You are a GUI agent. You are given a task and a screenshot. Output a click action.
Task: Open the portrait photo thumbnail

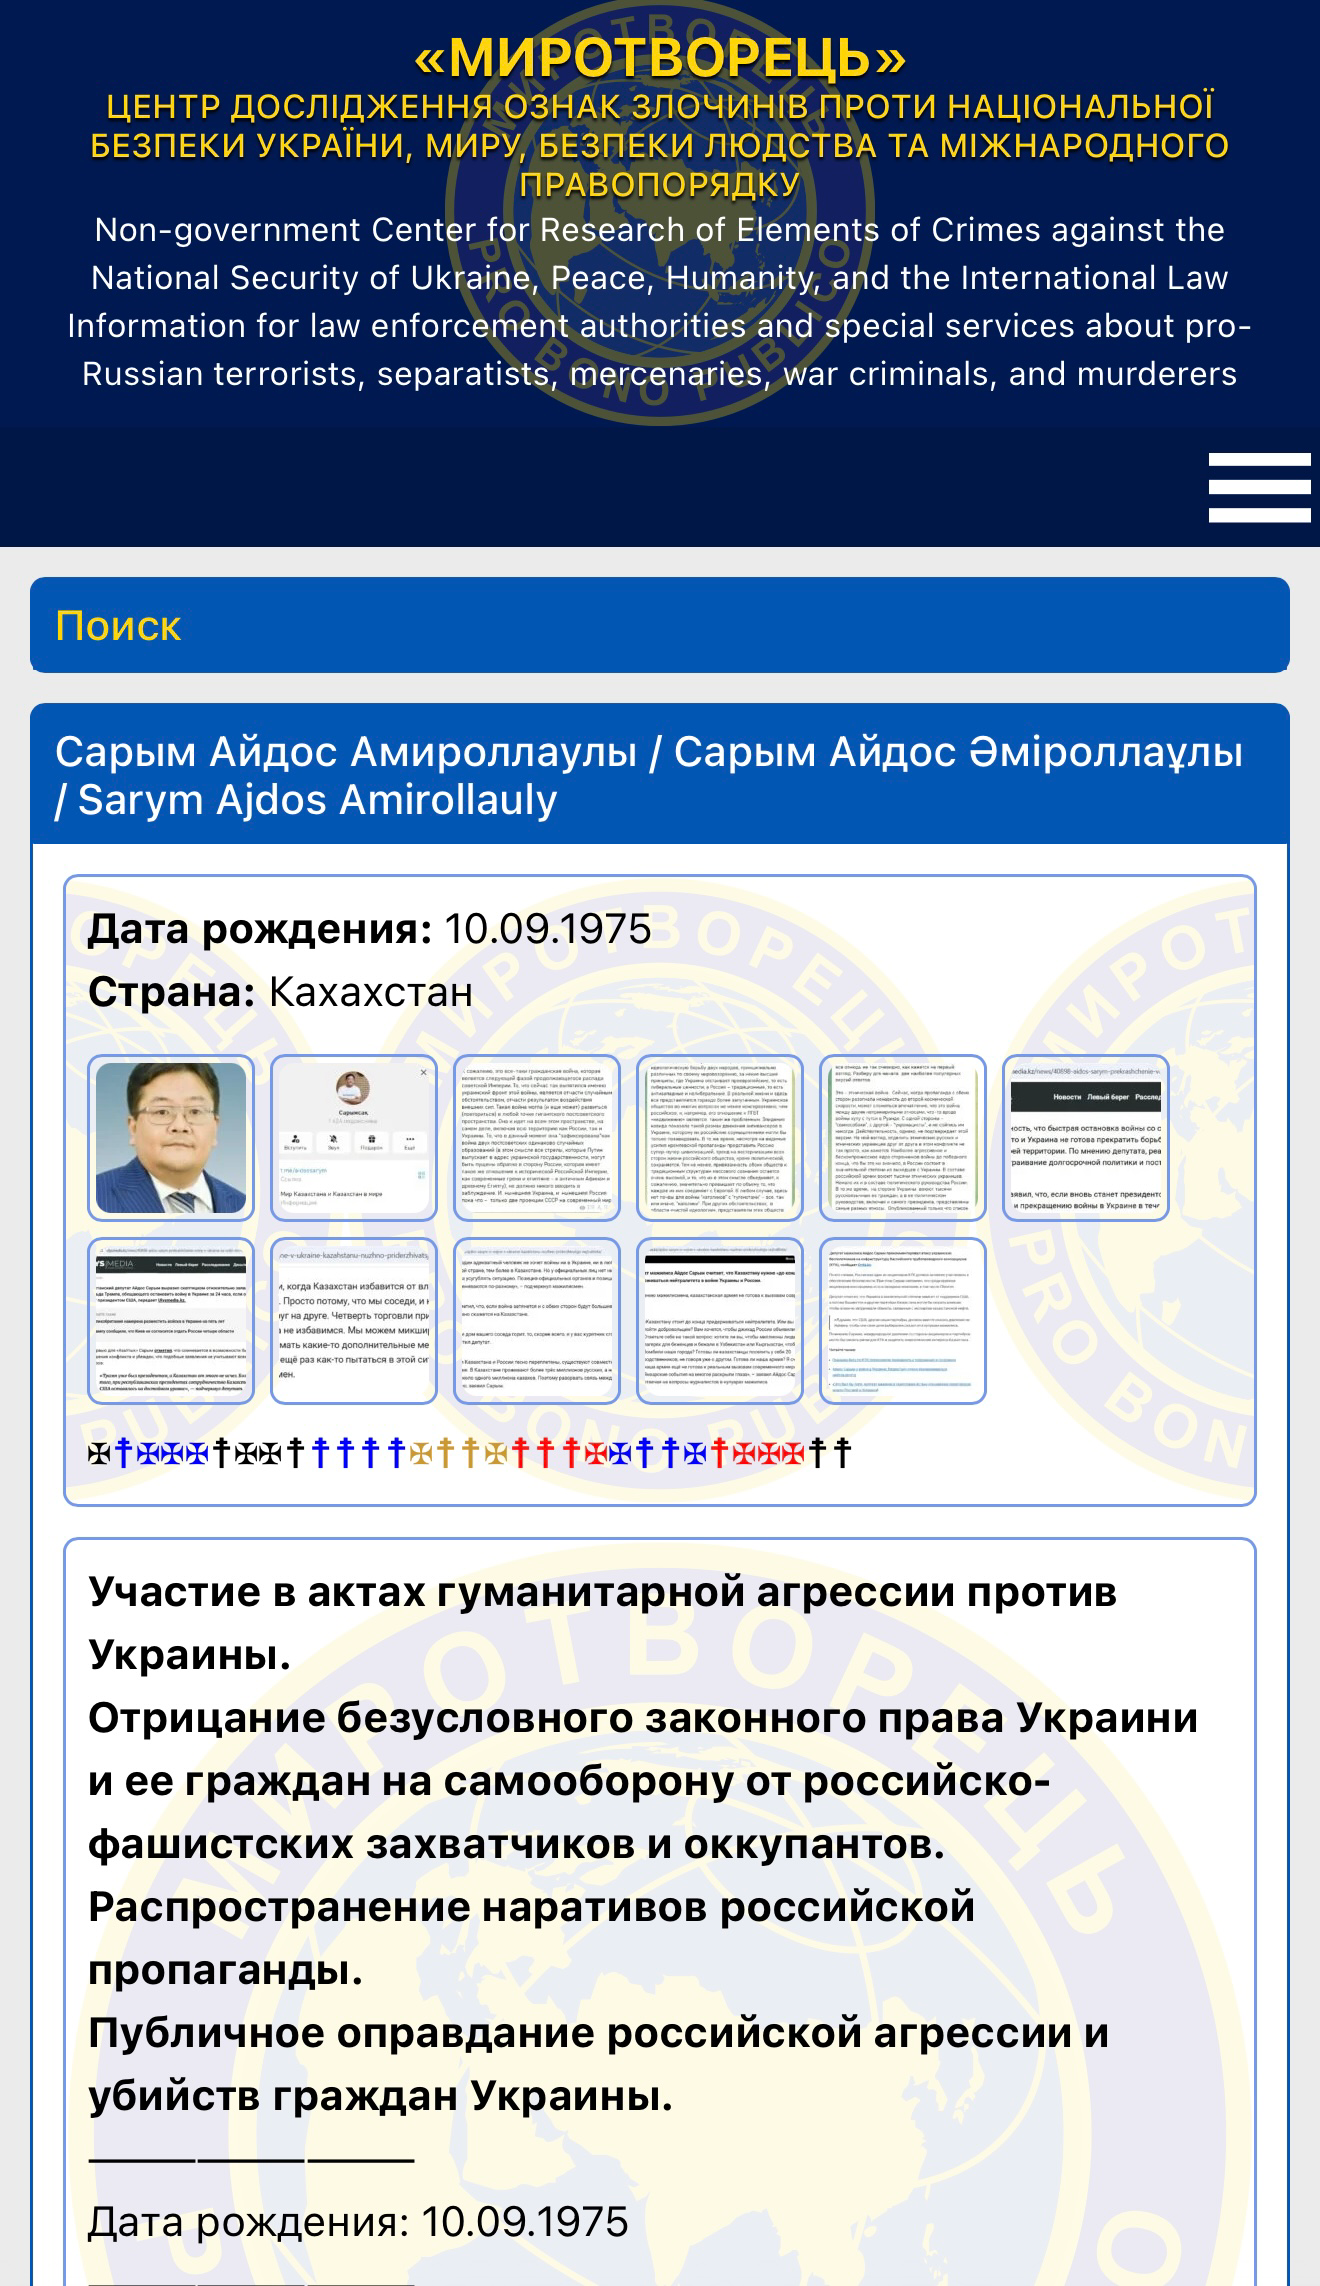click(x=171, y=1138)
